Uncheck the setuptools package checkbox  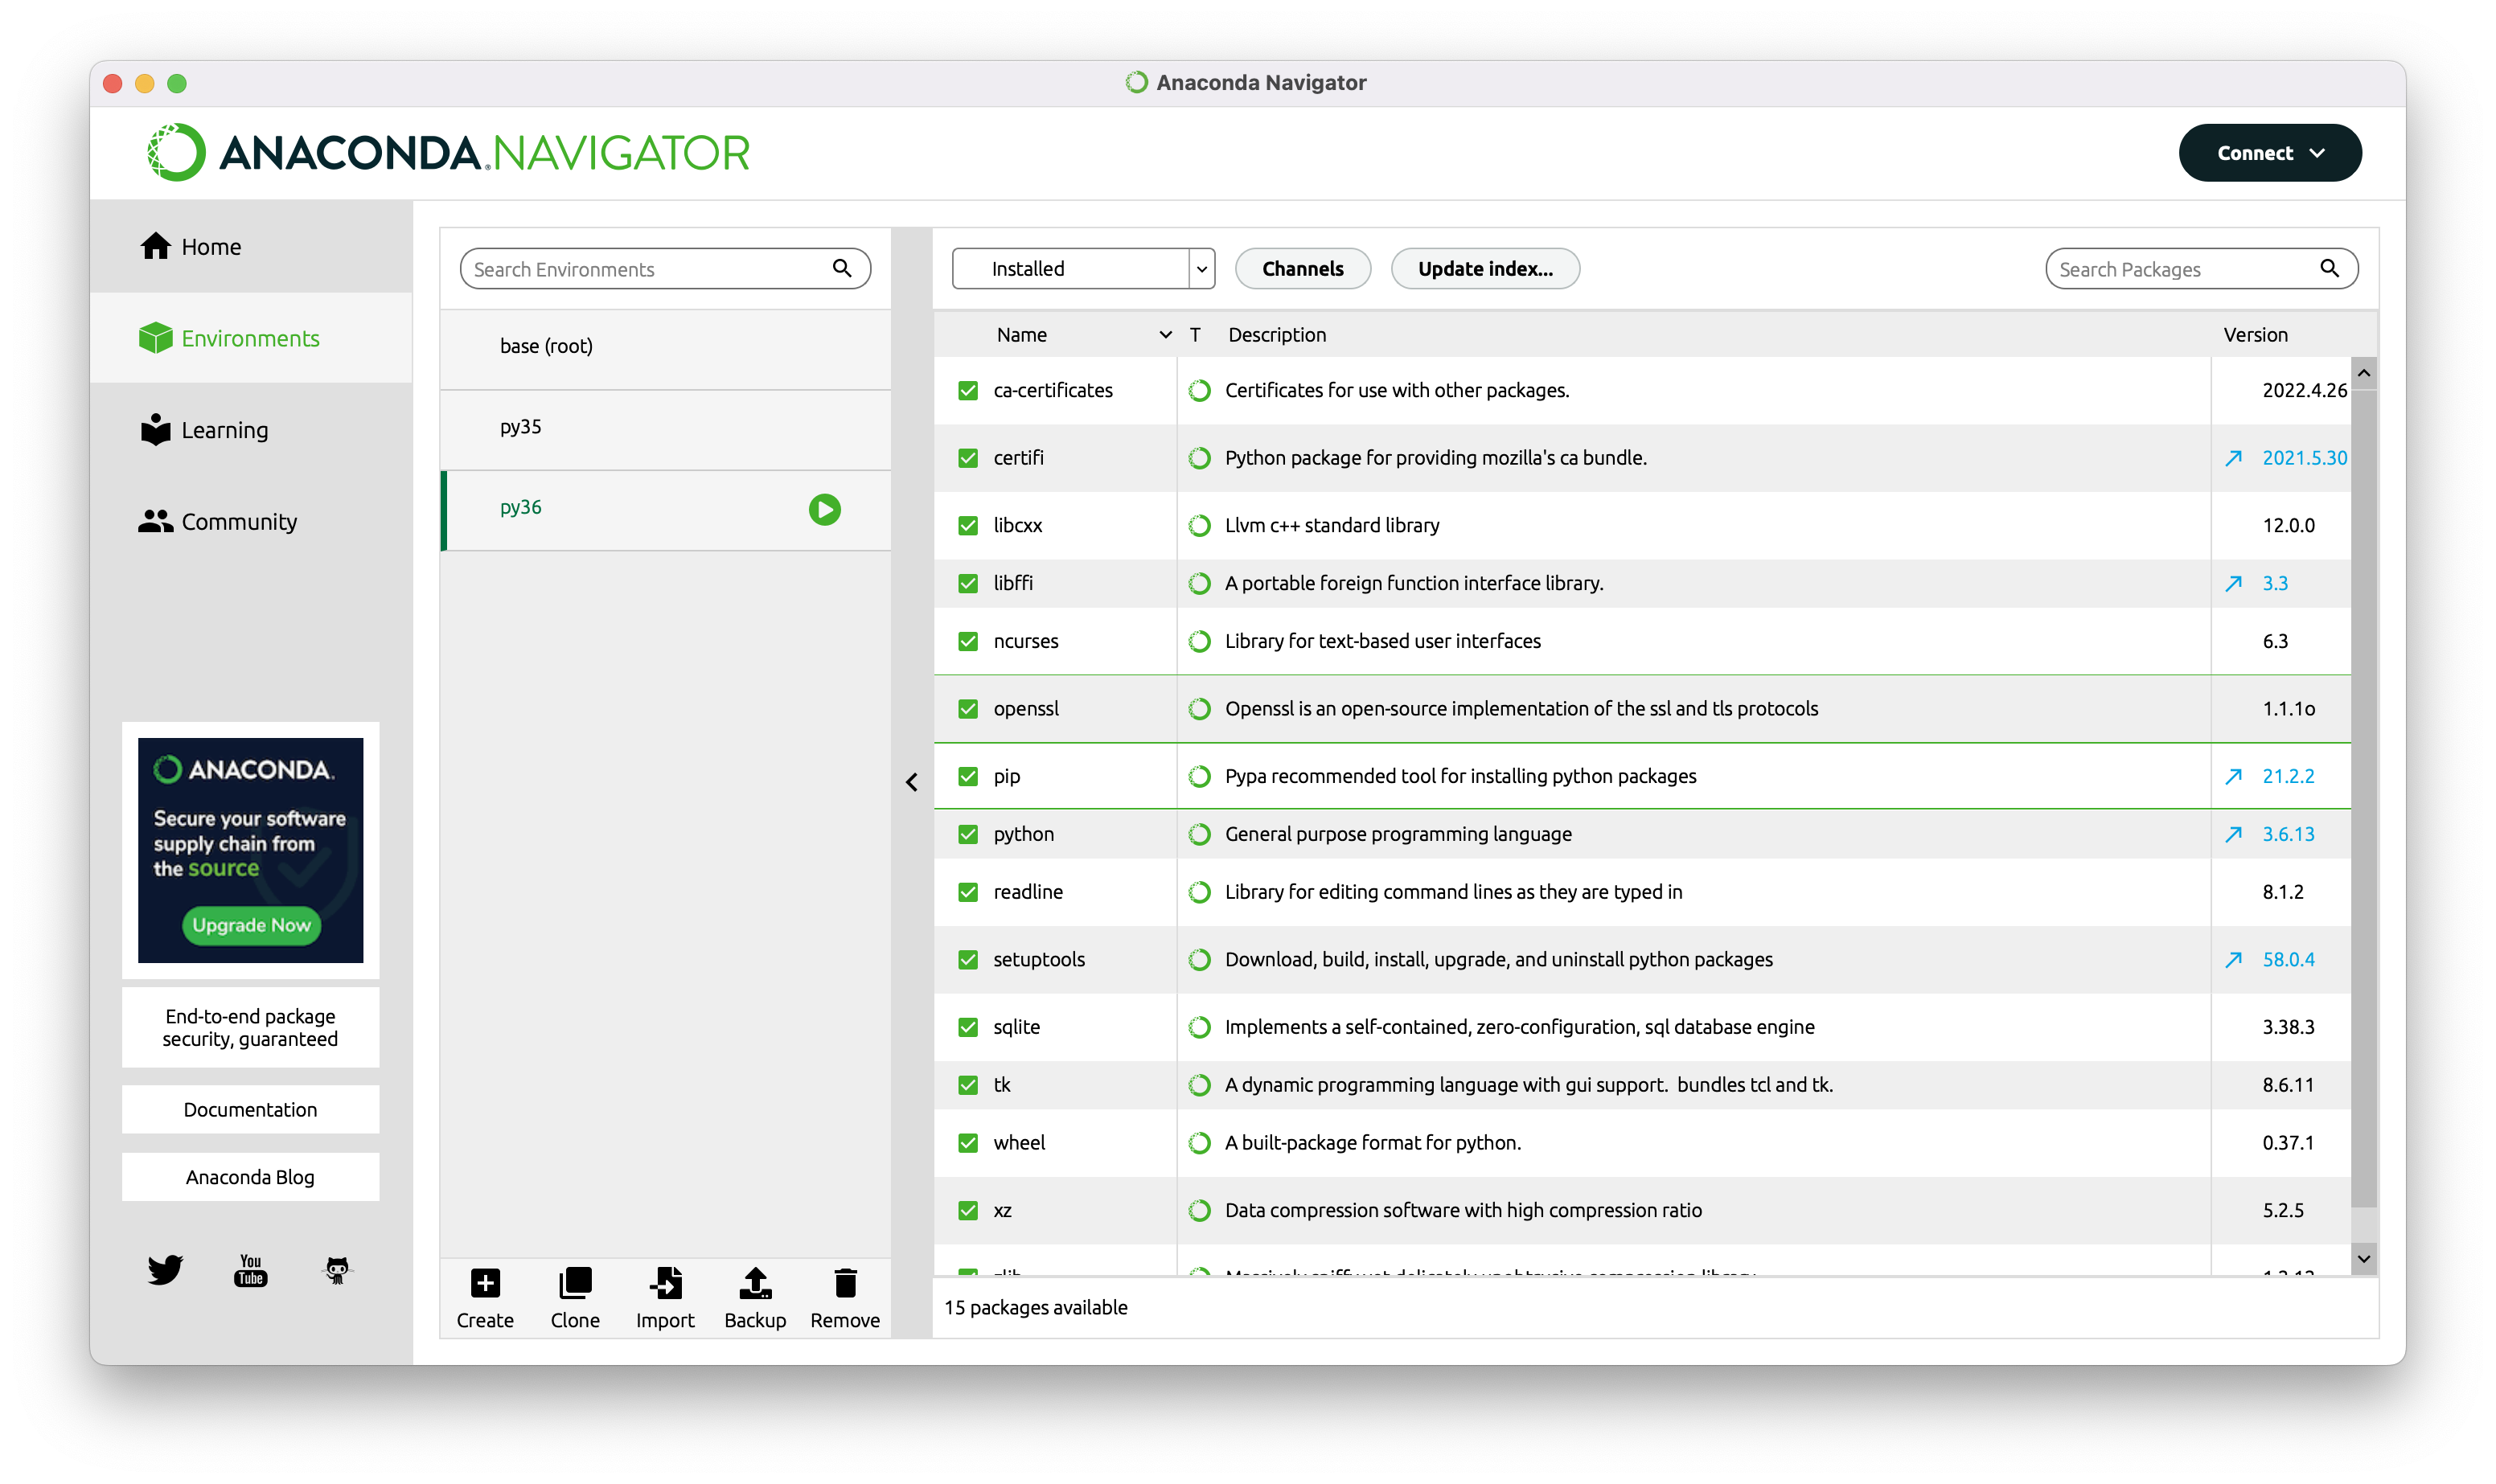(x=967, y=960)
